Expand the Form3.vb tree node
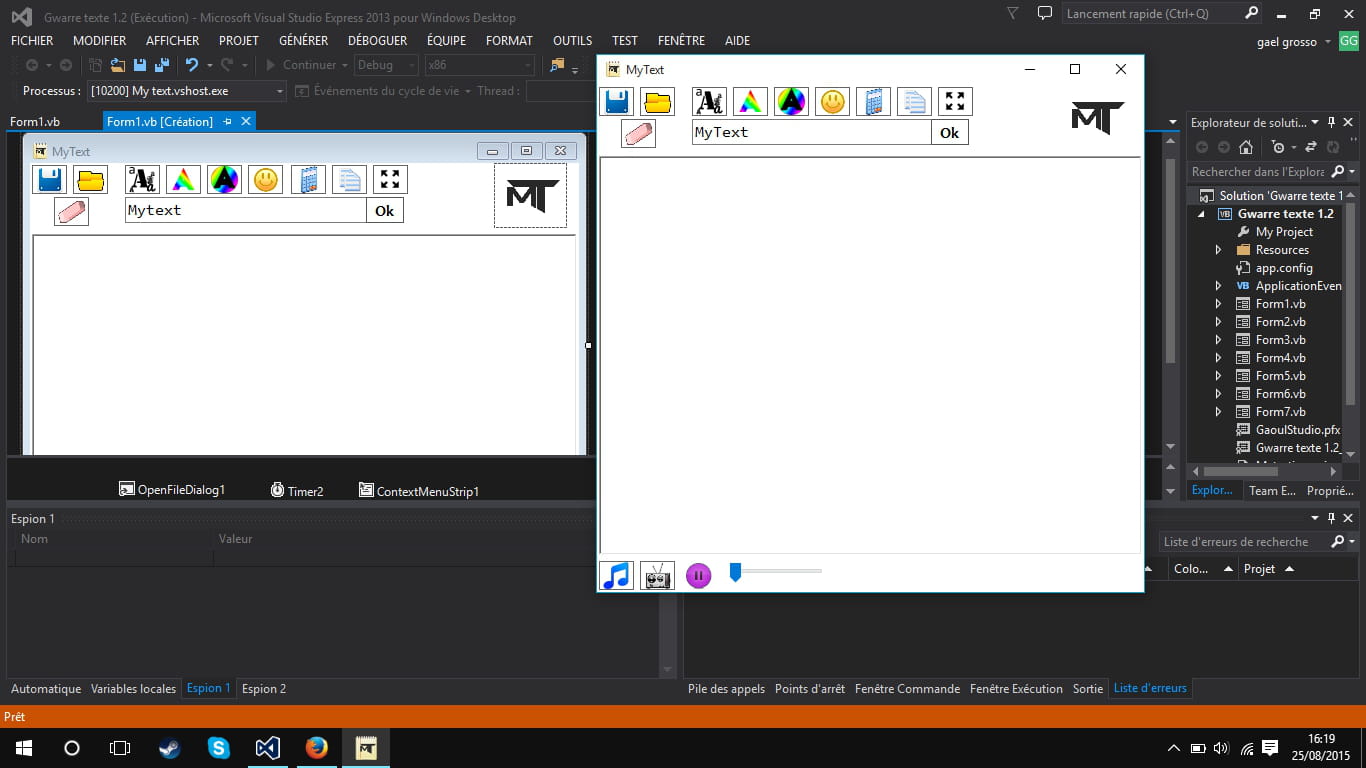The image size is (1366, 768). tap(1218, 340)
